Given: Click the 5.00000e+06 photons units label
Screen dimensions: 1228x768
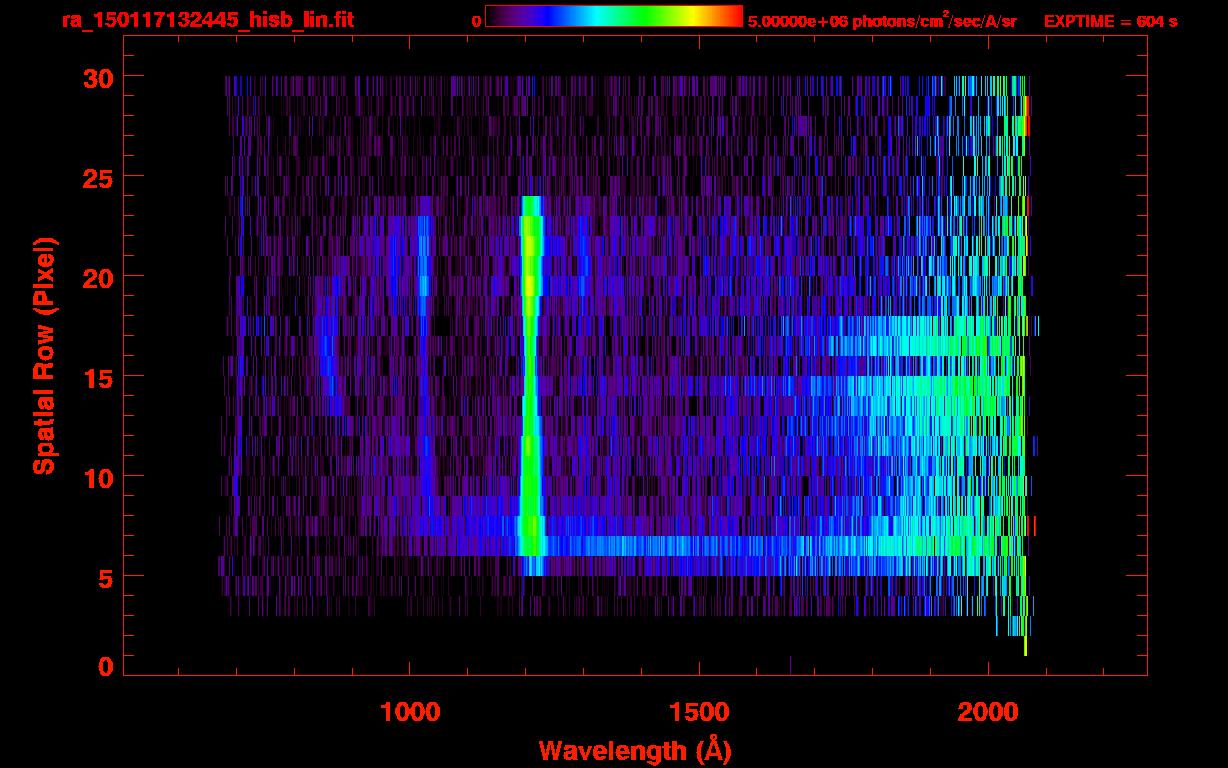Looking at the screenshot, I should pos(882,21).
